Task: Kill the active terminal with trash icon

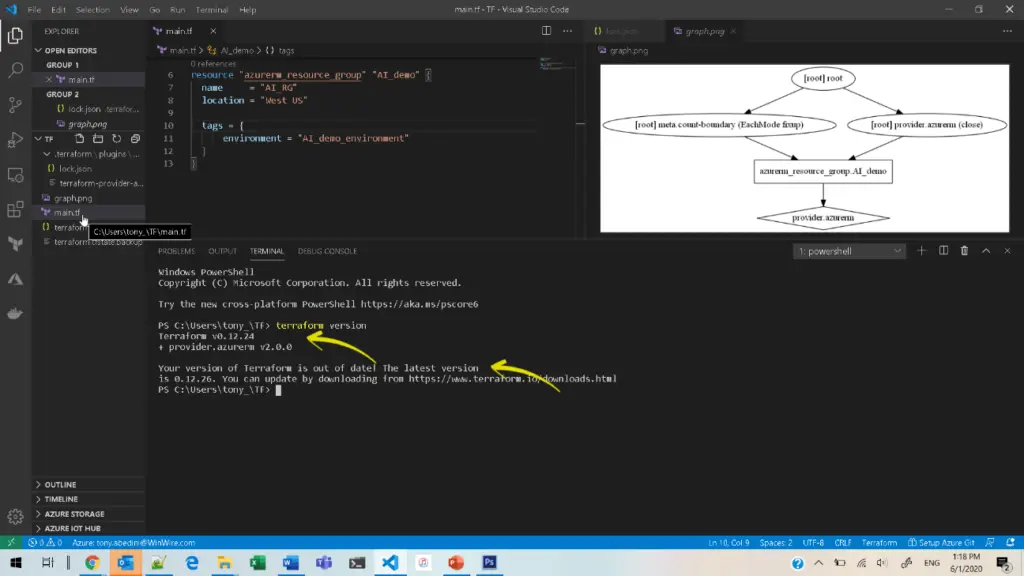Action: 964,251
